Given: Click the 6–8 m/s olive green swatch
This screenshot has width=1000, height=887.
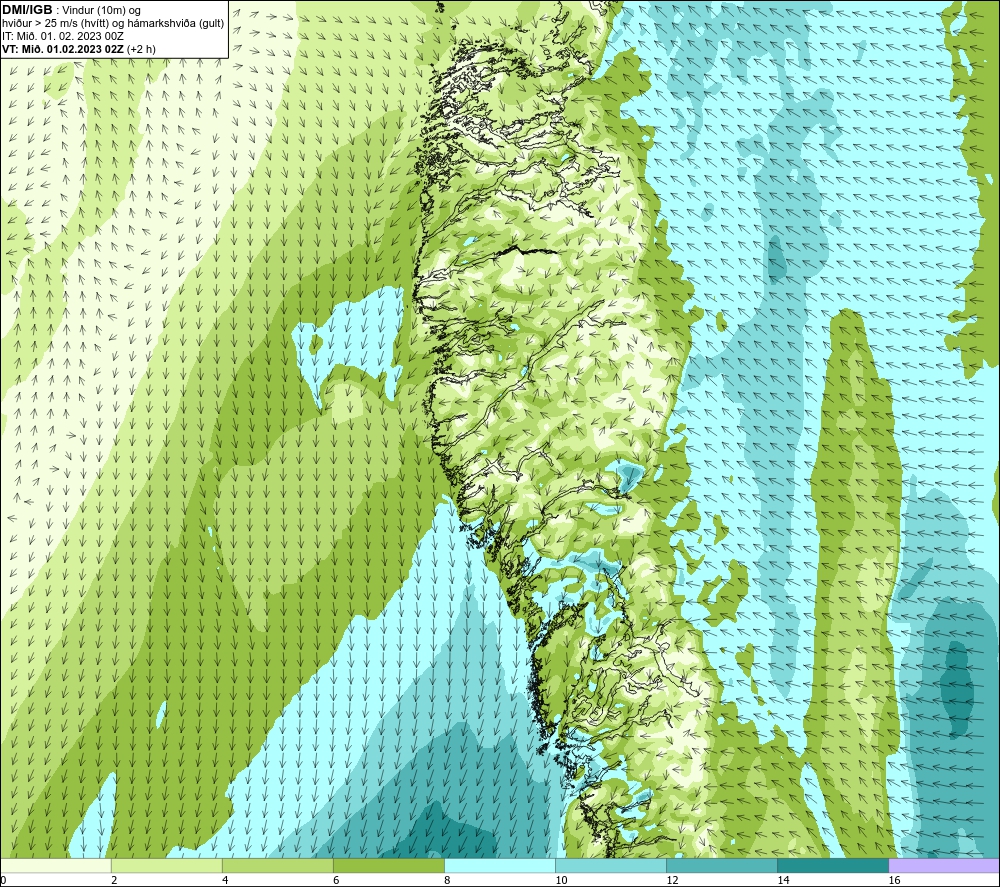Looking at the screenshot, I should click(x=389, y=866).
